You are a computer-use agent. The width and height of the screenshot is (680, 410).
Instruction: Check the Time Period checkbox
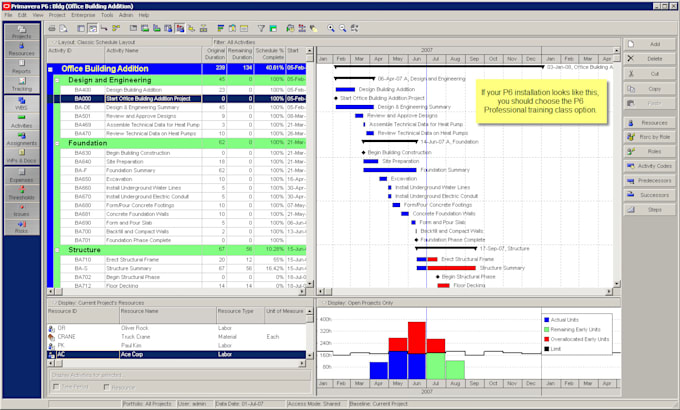(x=56, y=387)
